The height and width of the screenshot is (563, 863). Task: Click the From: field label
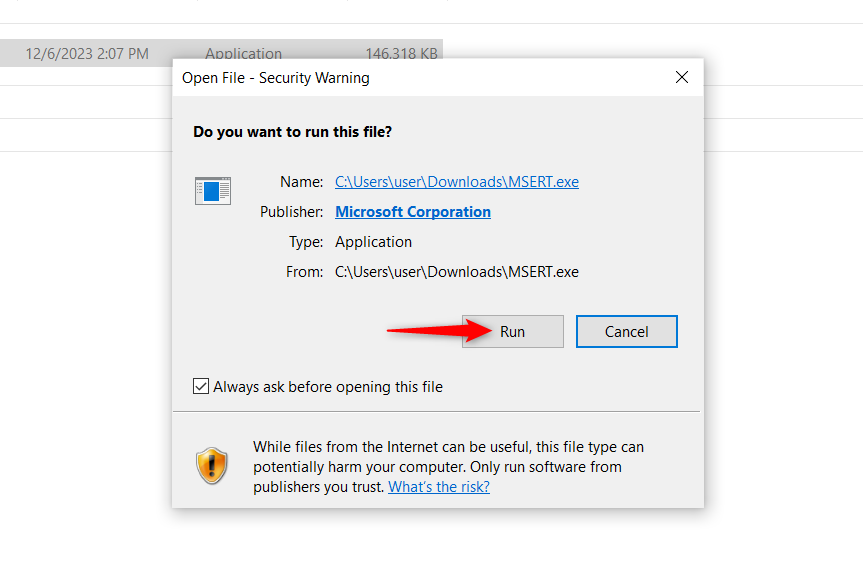coord(303,271)
